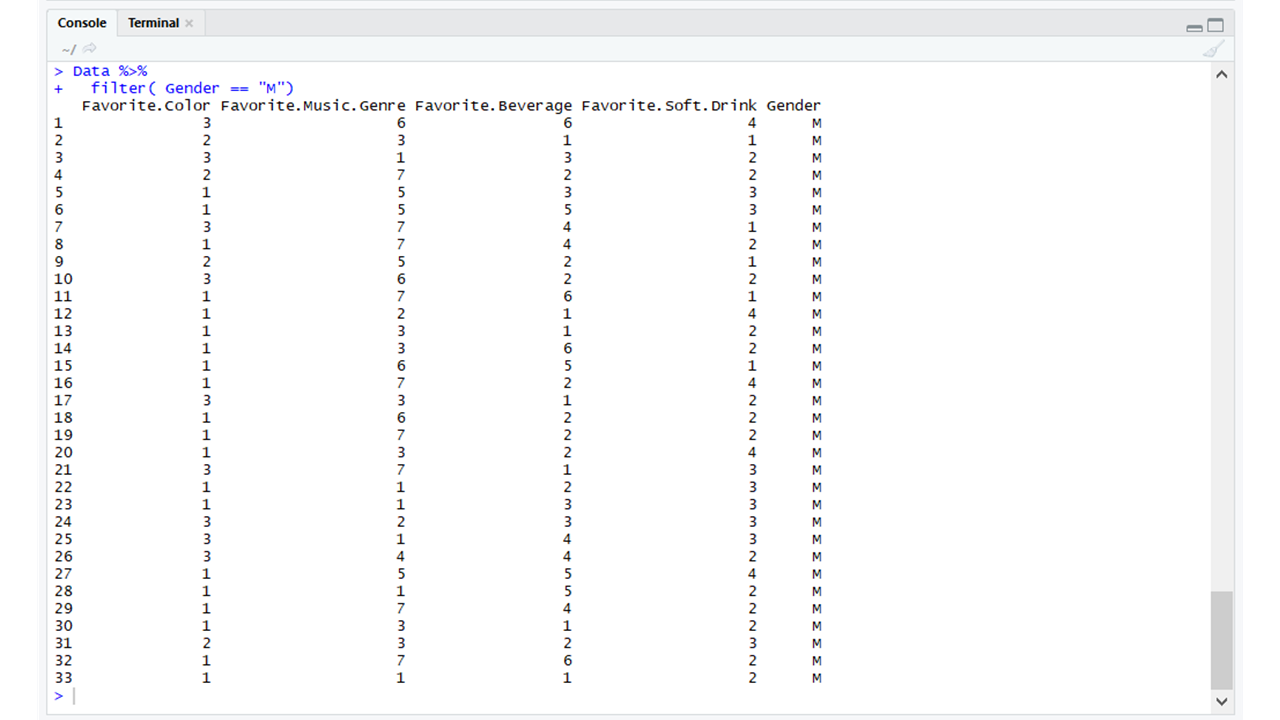
Task: Click the Gender value M in row 5
Action: point(817,192)
